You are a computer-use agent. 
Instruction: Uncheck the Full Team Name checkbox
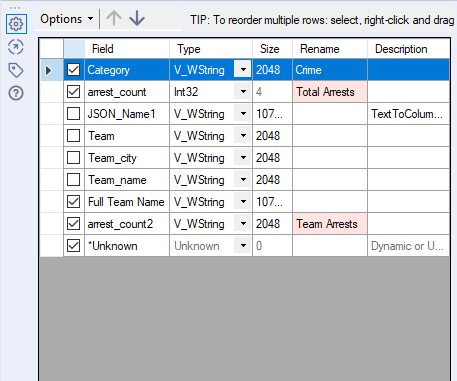(x=73, y=202)
